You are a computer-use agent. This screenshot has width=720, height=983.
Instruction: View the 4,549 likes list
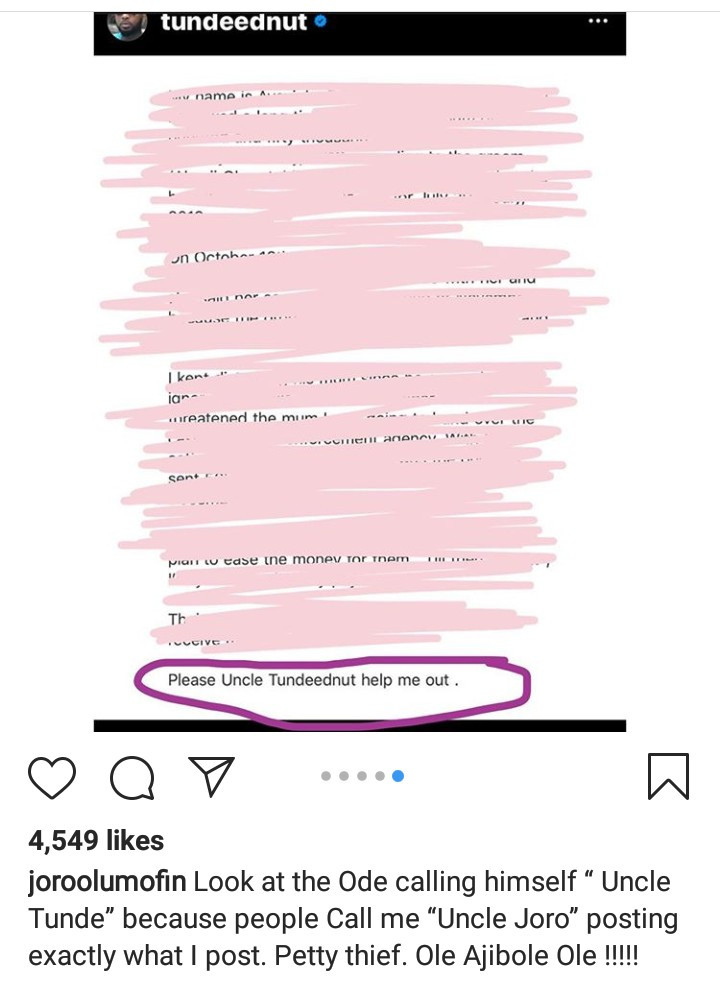tap(96, 841)
